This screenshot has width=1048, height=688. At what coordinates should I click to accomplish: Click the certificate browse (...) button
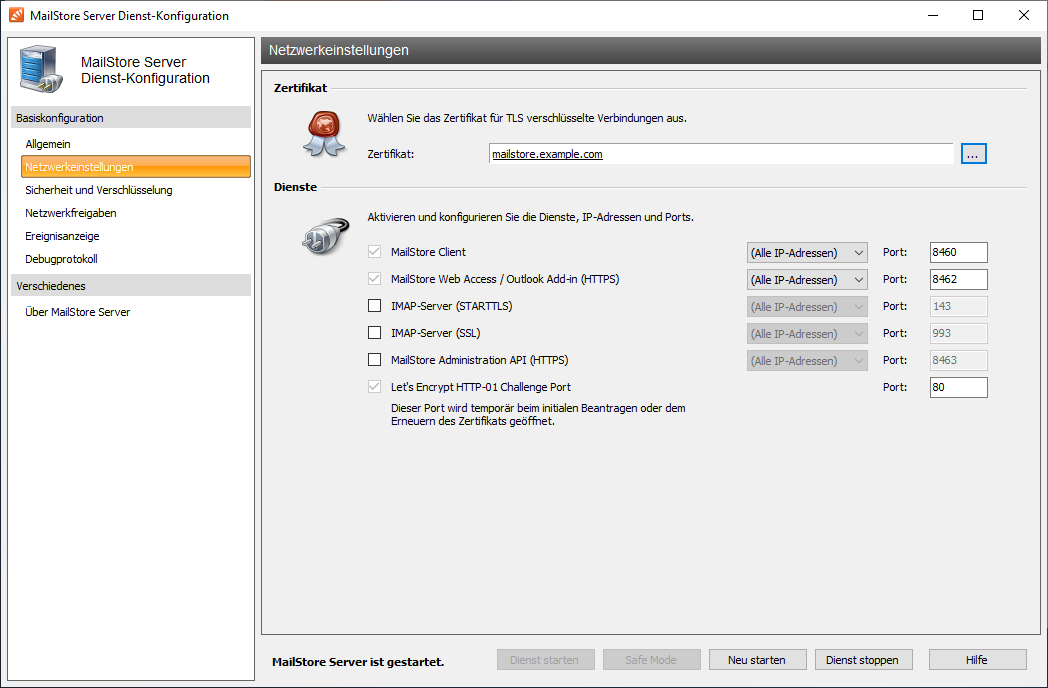[x=974, y=154]
